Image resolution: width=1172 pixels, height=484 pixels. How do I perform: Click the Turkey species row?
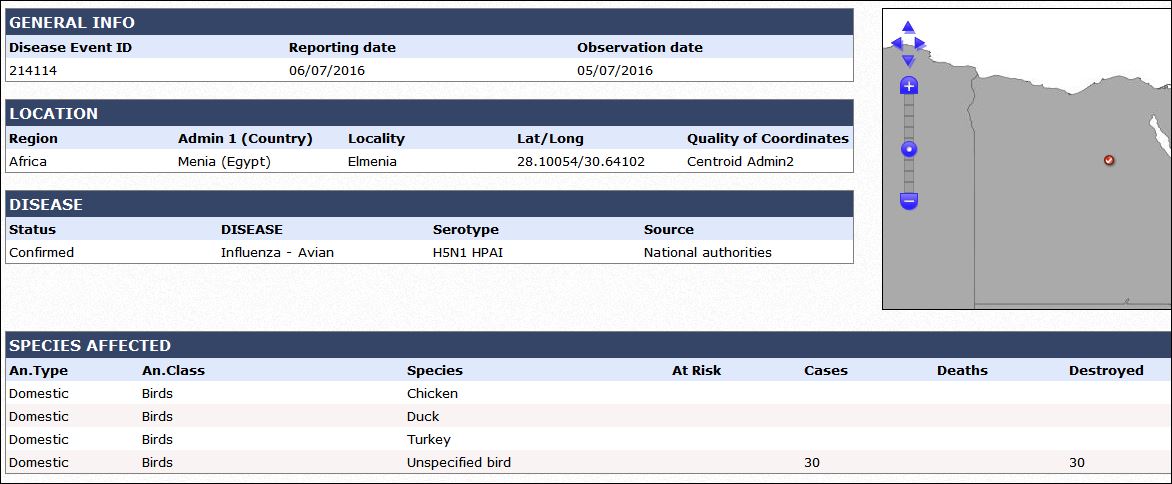point(588,439)
